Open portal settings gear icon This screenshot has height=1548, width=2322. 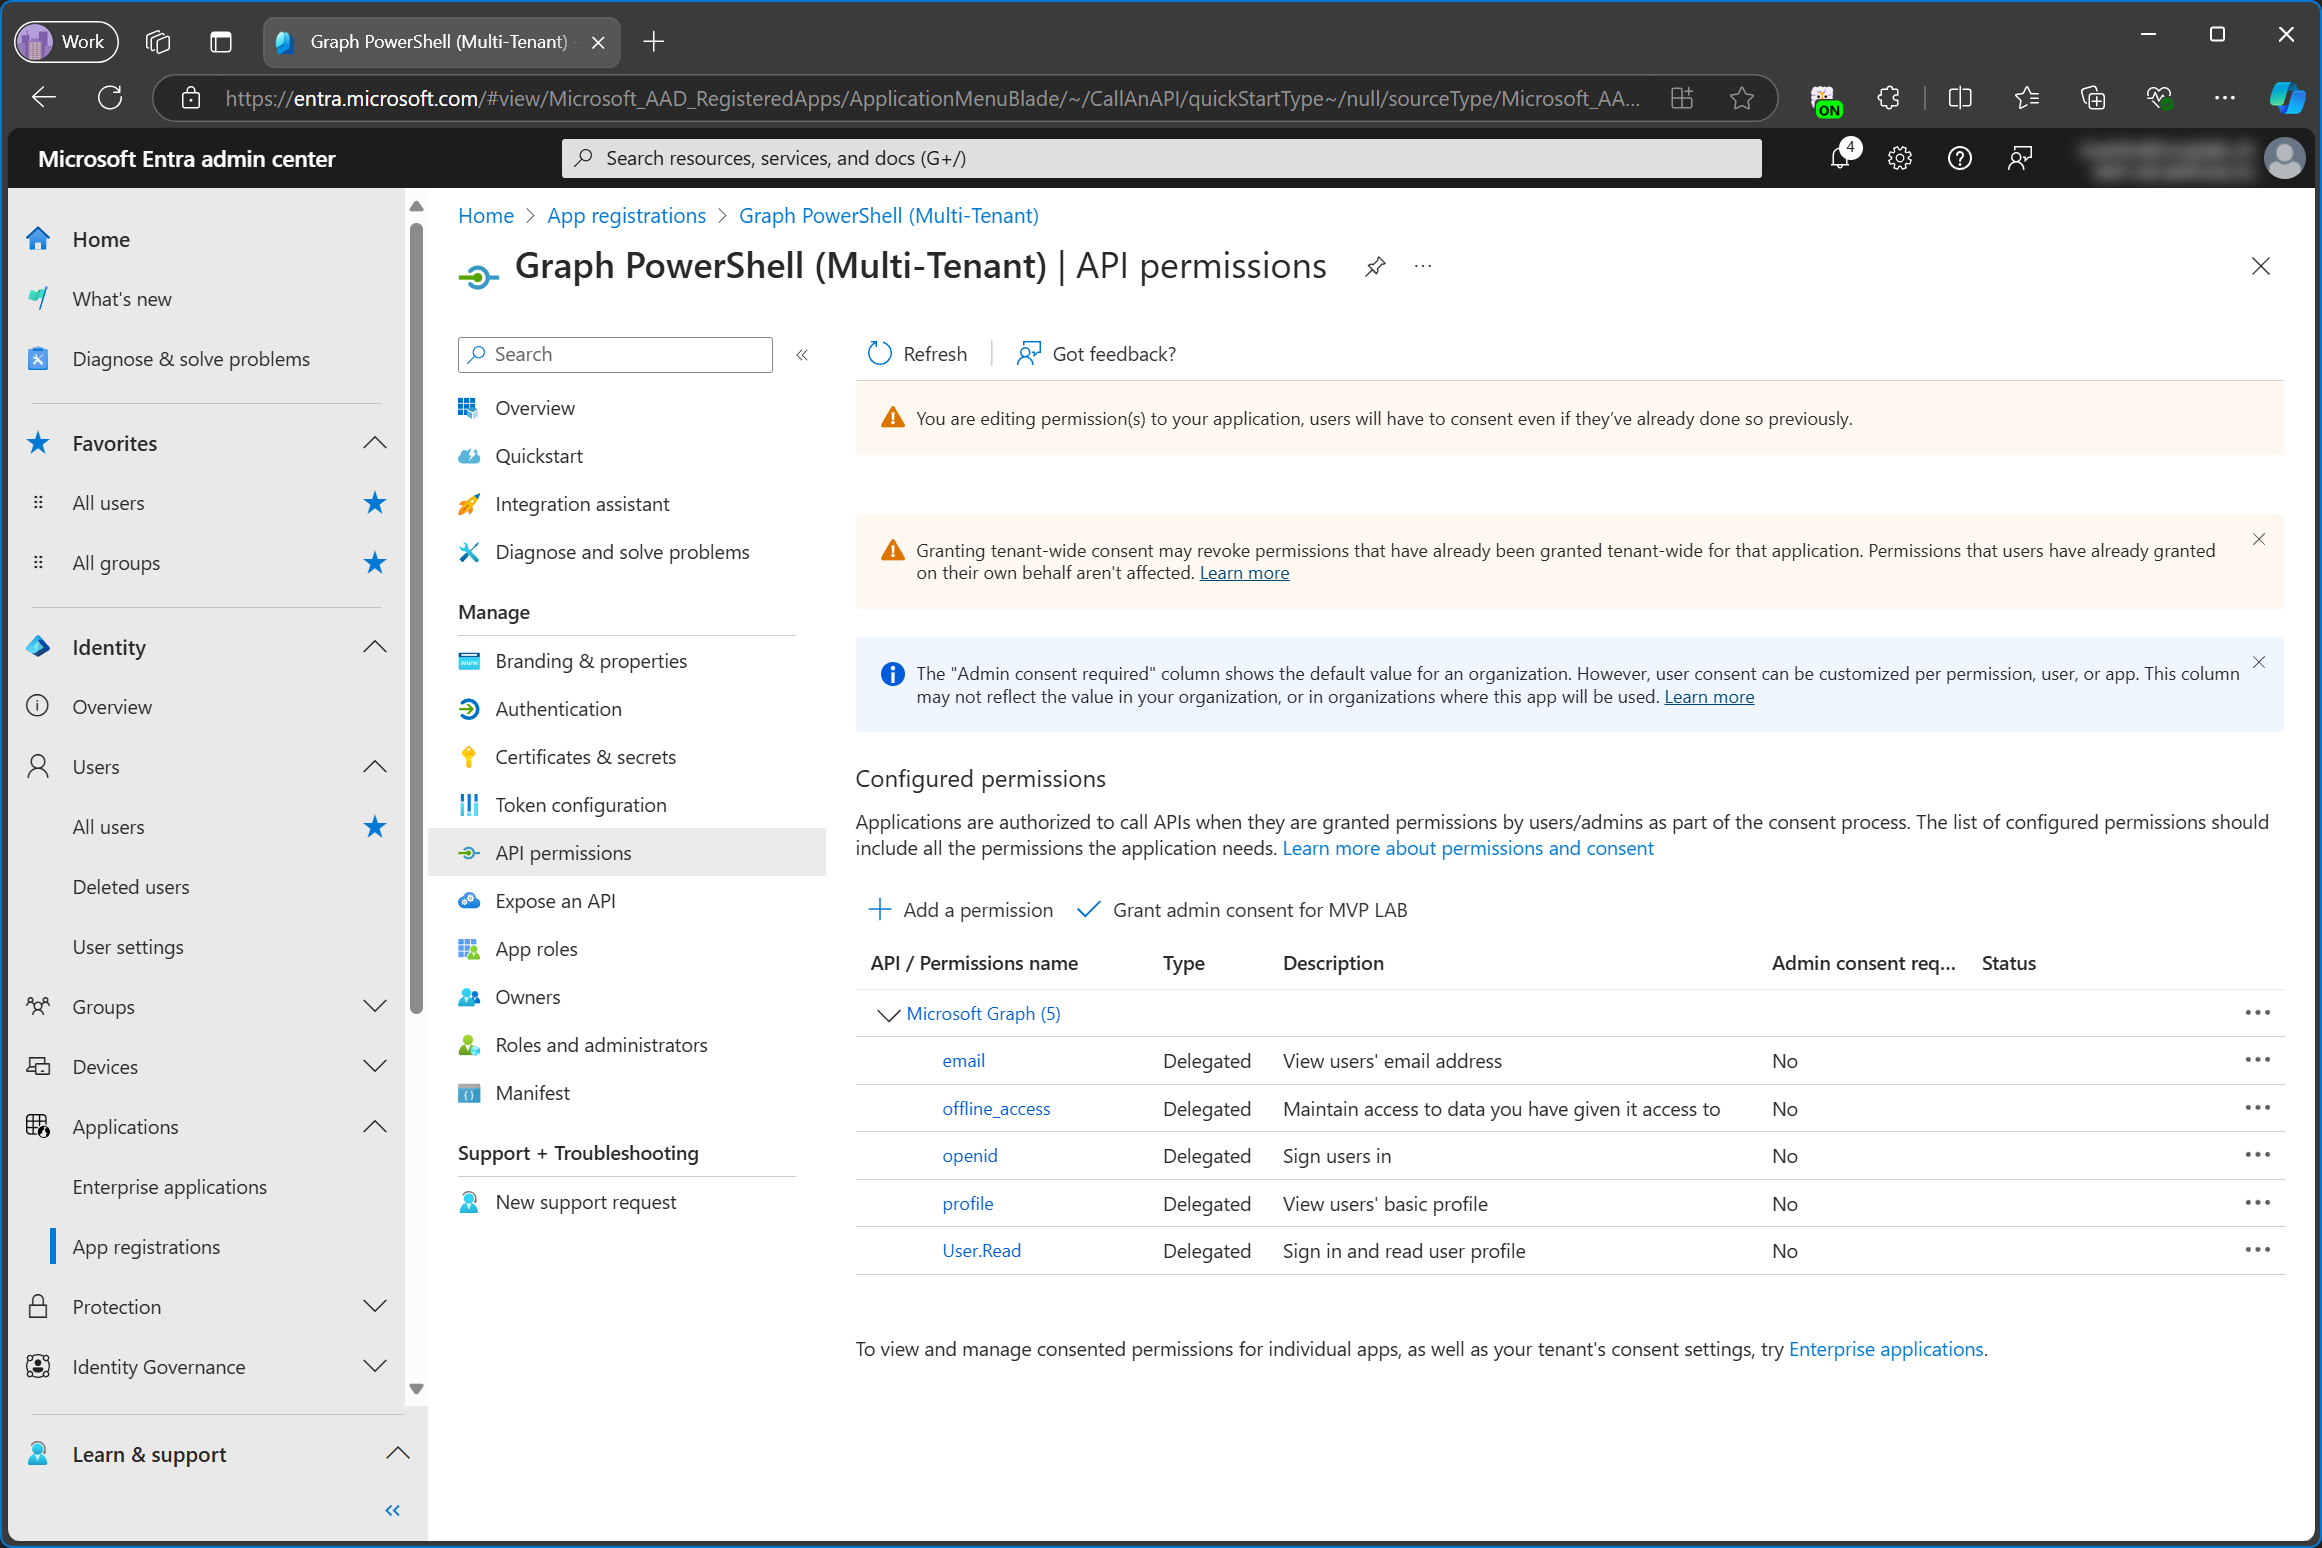click(1900, 158)
